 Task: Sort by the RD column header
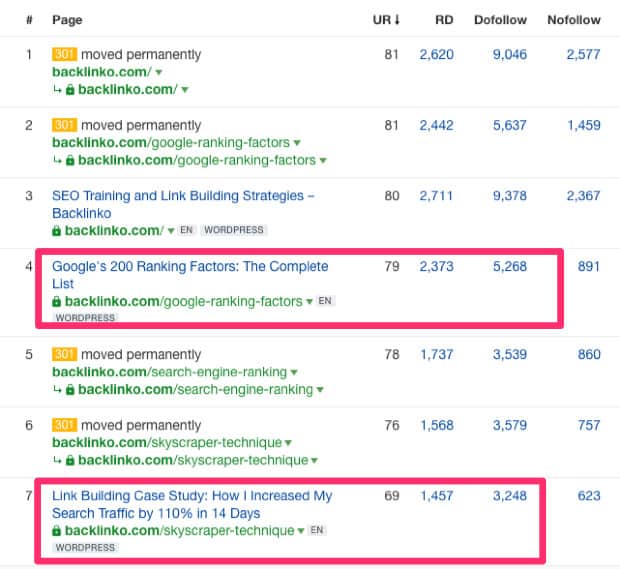444,20
